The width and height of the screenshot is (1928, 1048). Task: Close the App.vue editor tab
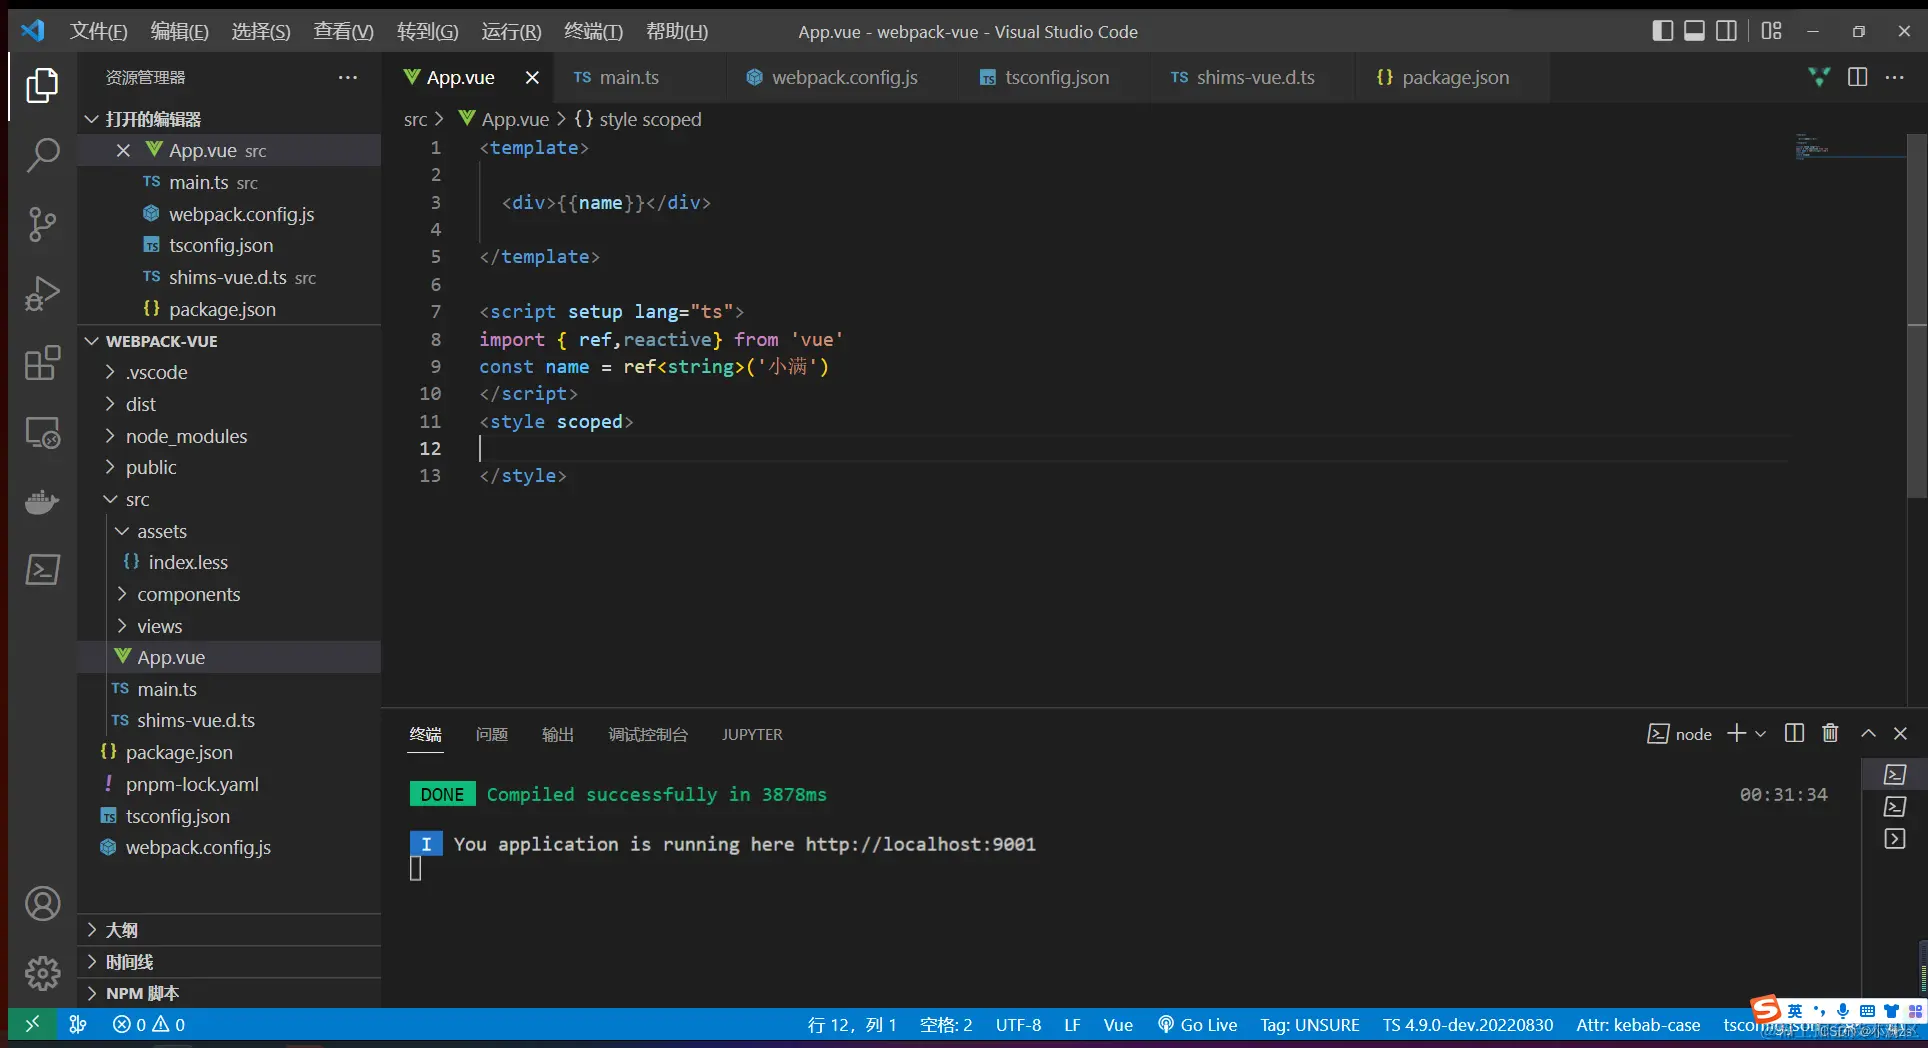pyautogui.click(x=532, y=77)
